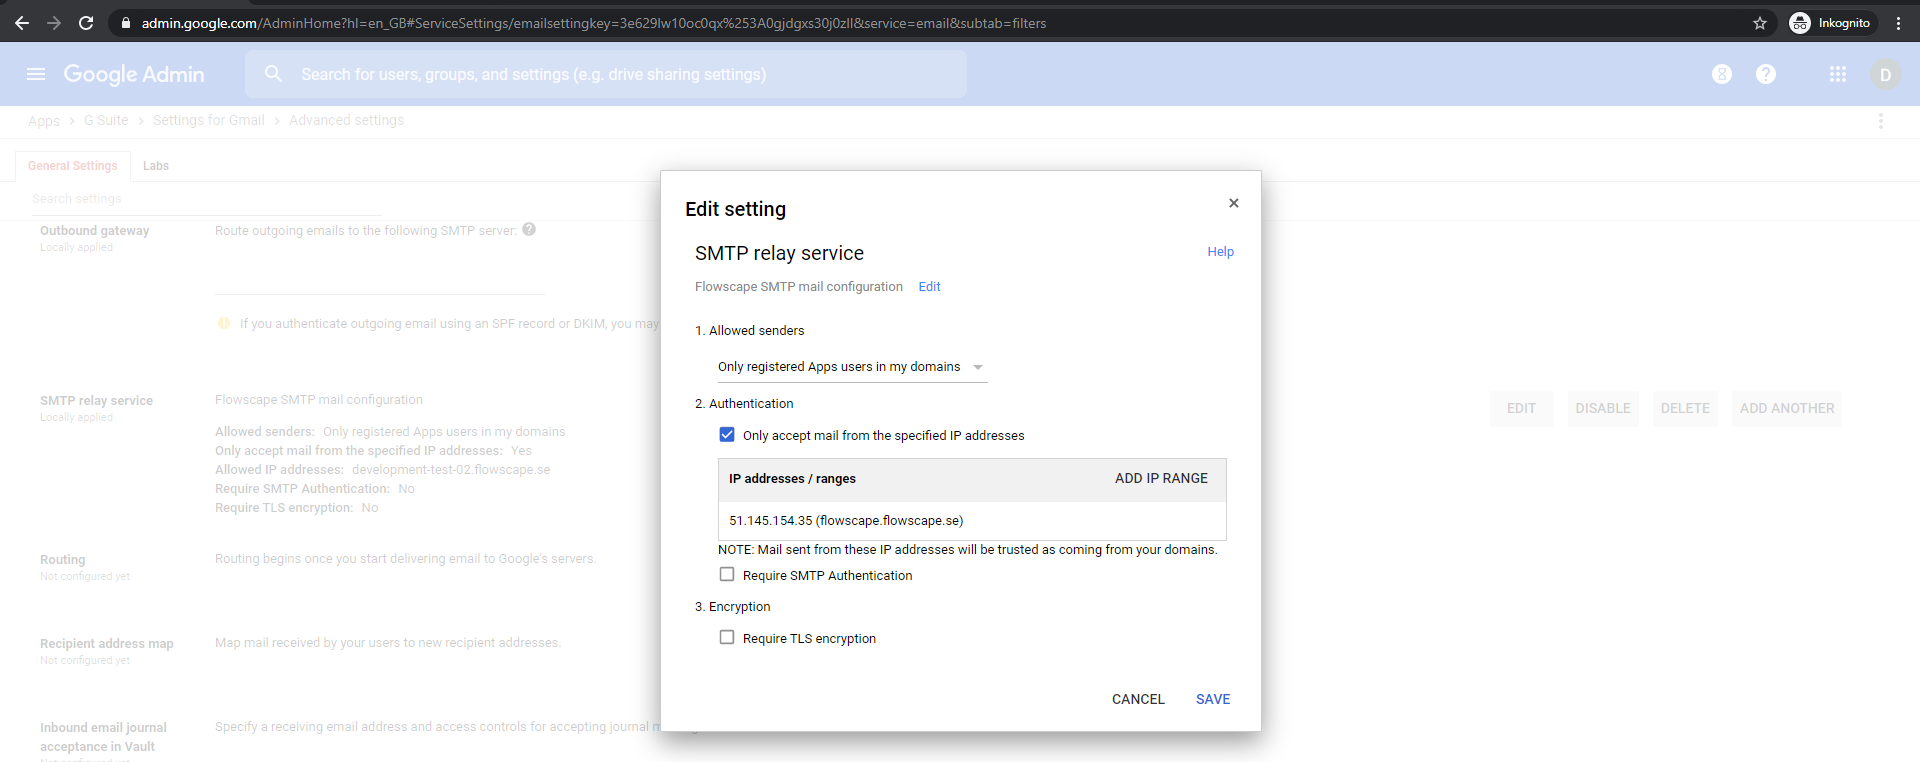The height and width of the screenshot is (762, 1920).
Task: Go to Apps breadcrumb
Action: click(x=44, y=121)
